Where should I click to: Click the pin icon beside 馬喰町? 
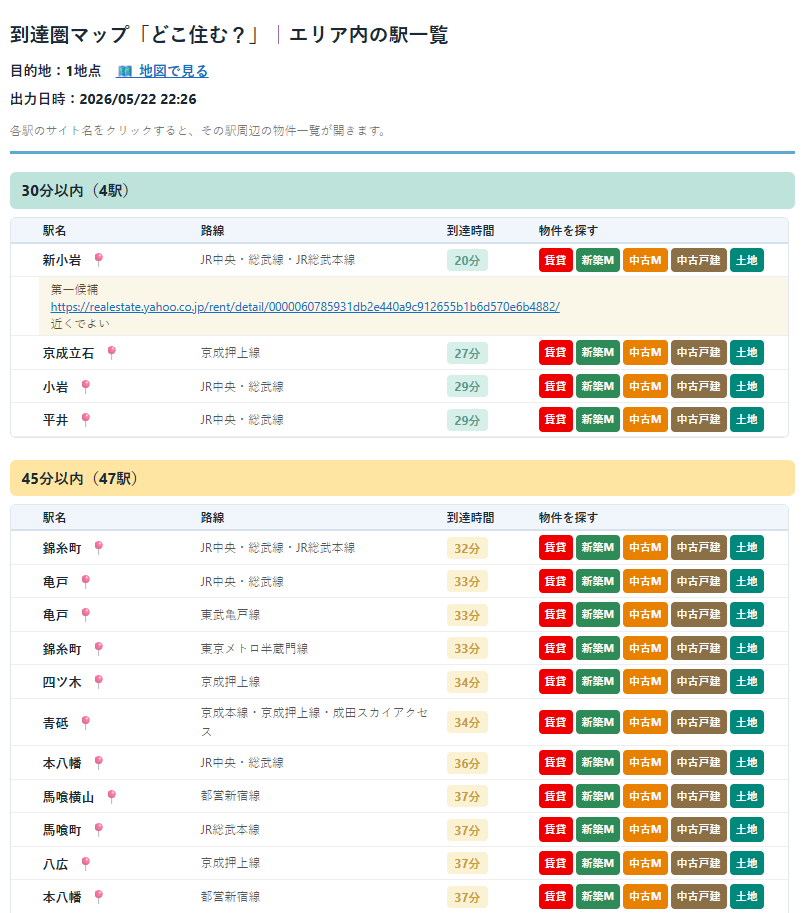tap(99, 829)
